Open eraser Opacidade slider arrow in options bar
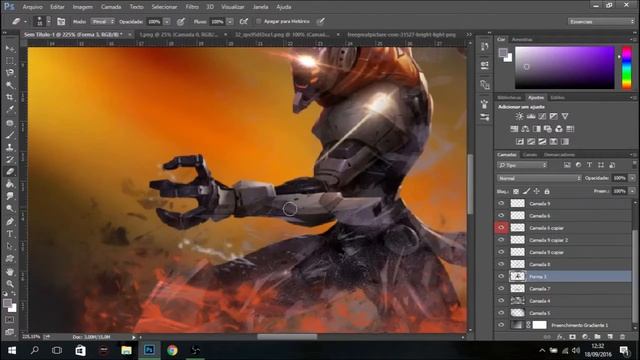640x360 pixels. [167, 21]
